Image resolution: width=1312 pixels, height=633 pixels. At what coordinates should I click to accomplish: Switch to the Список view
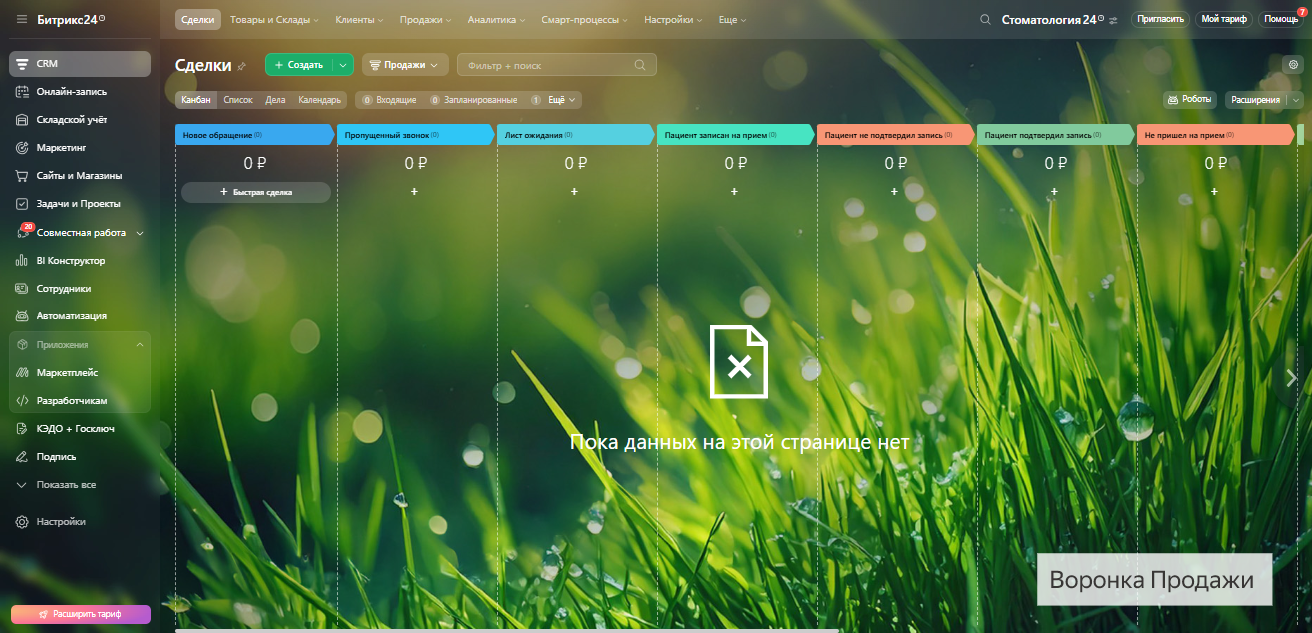pos(238,100)
